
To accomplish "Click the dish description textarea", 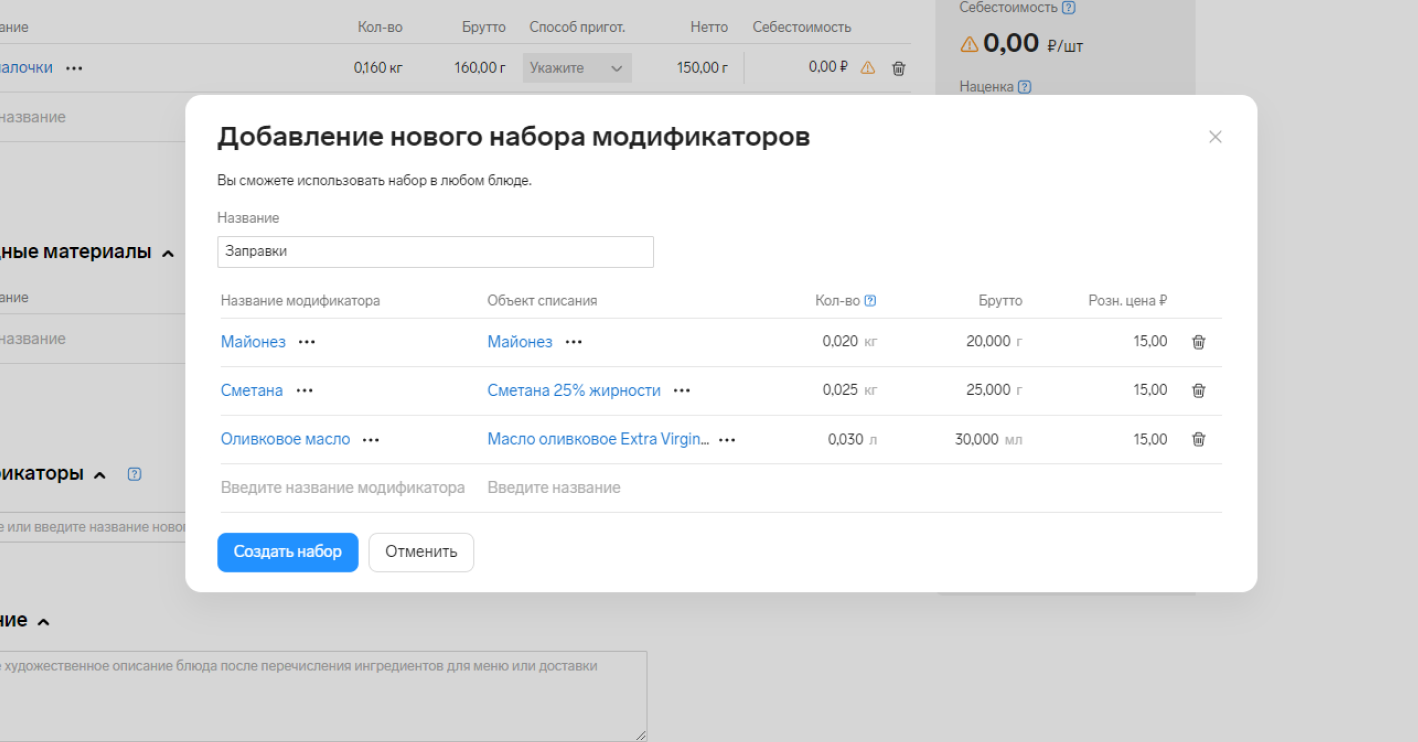I will (x=323, y=696).
